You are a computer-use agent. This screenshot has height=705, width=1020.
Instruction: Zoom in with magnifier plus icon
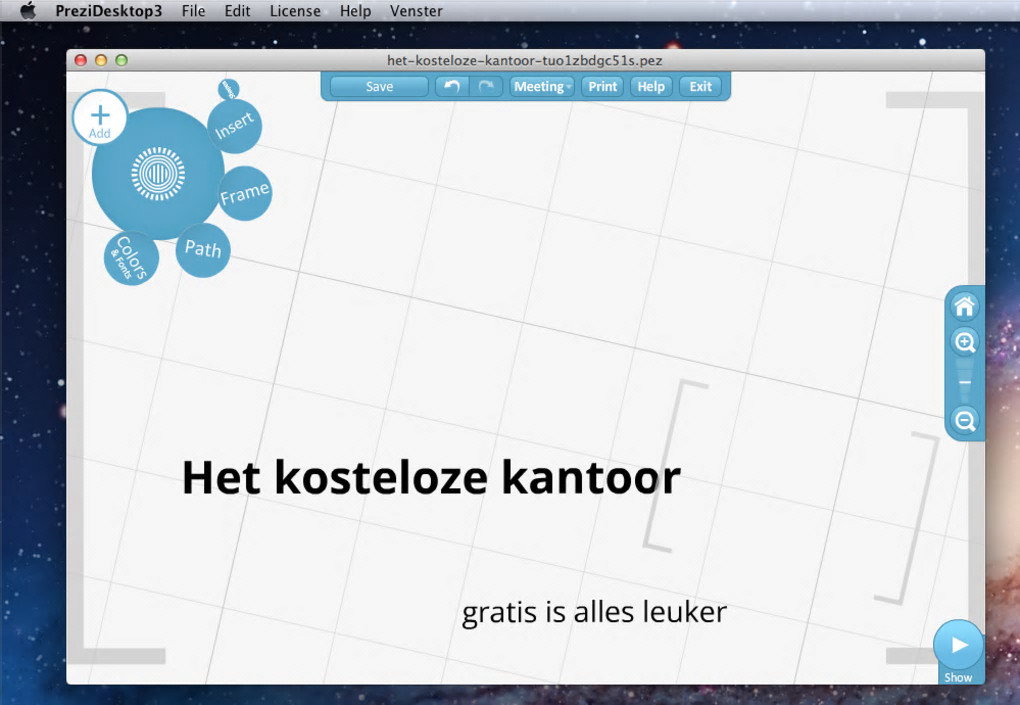point(965,342)
